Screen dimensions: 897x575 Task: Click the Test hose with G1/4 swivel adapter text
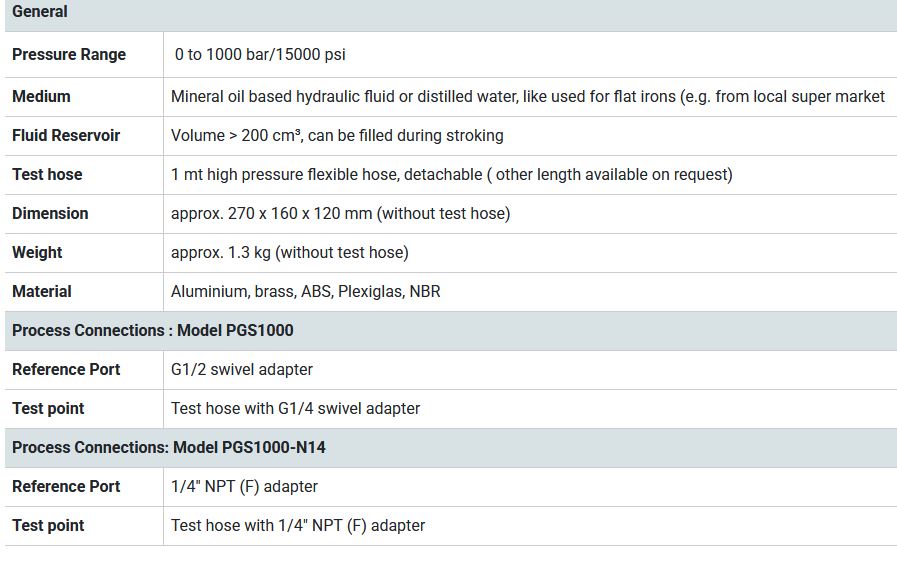[295, 409]
